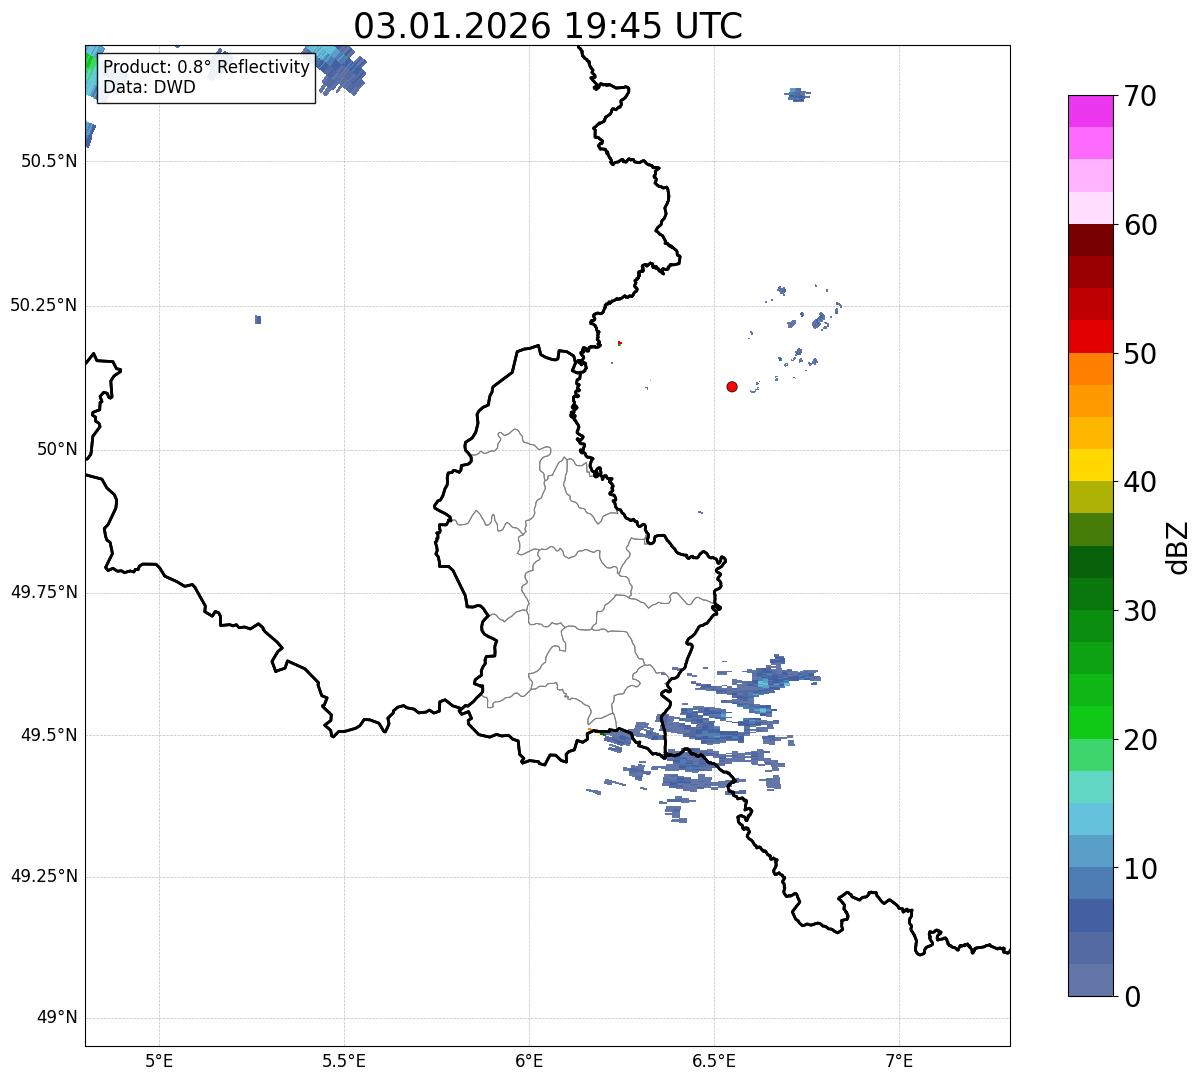Screen dimensions: 1202x1081
Task: Click the '6.5°E' longitude label
Action: click(x=714, y=1061)
